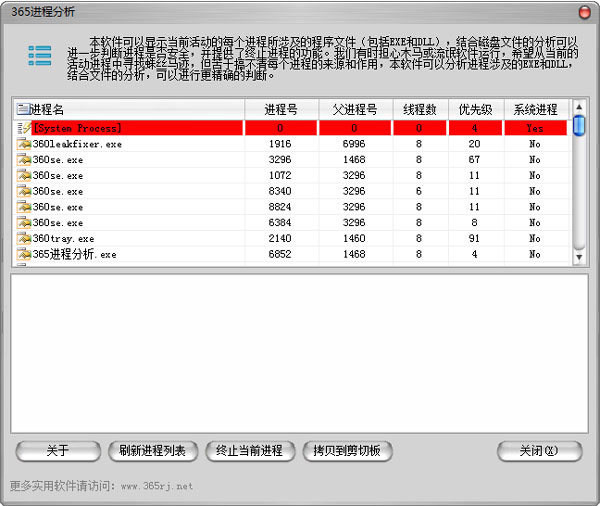Viewport: 600px width, 506px height.
Task: Select the 360leakfixer.exe process name
Action: tap(77, 144)
